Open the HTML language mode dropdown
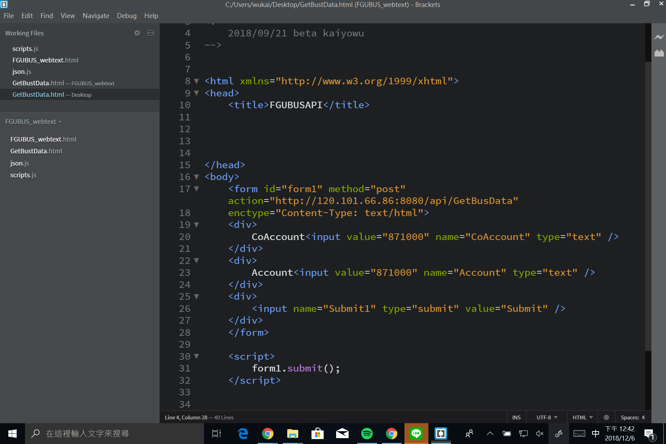666x444 pixels. click(582, 417)
